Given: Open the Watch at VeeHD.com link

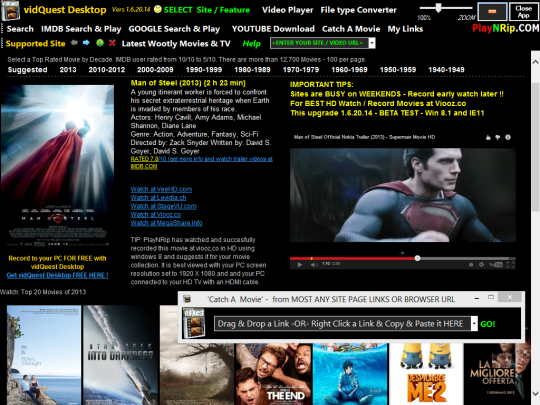Looking at the screenshot, I should (x=161, y=189).
